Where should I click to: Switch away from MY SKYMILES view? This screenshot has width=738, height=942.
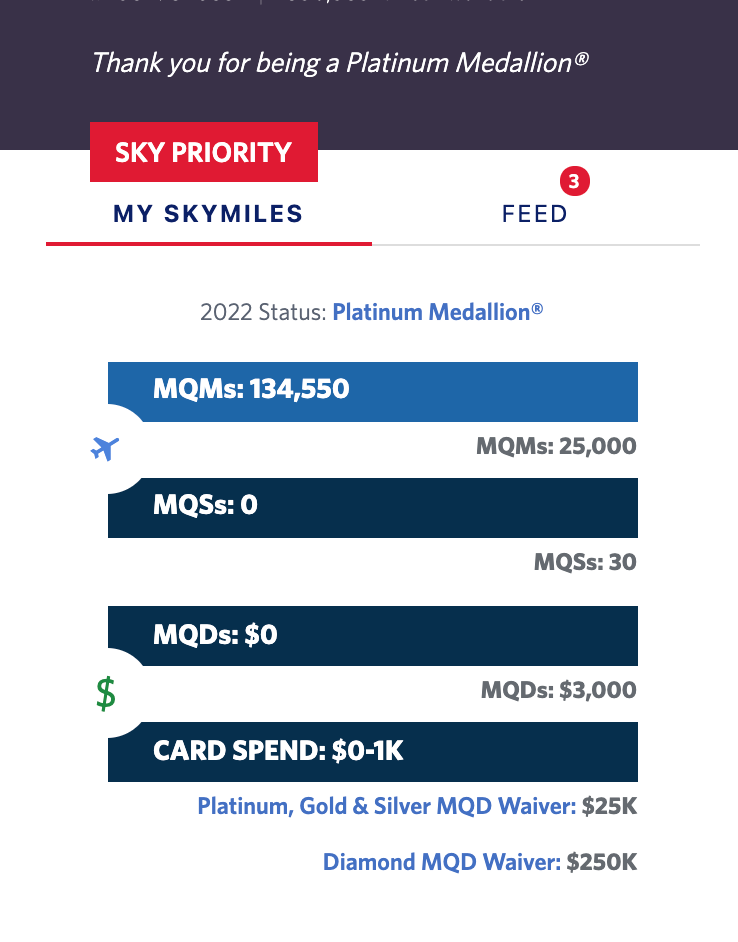pyautogui.click(x=535, y=213)
